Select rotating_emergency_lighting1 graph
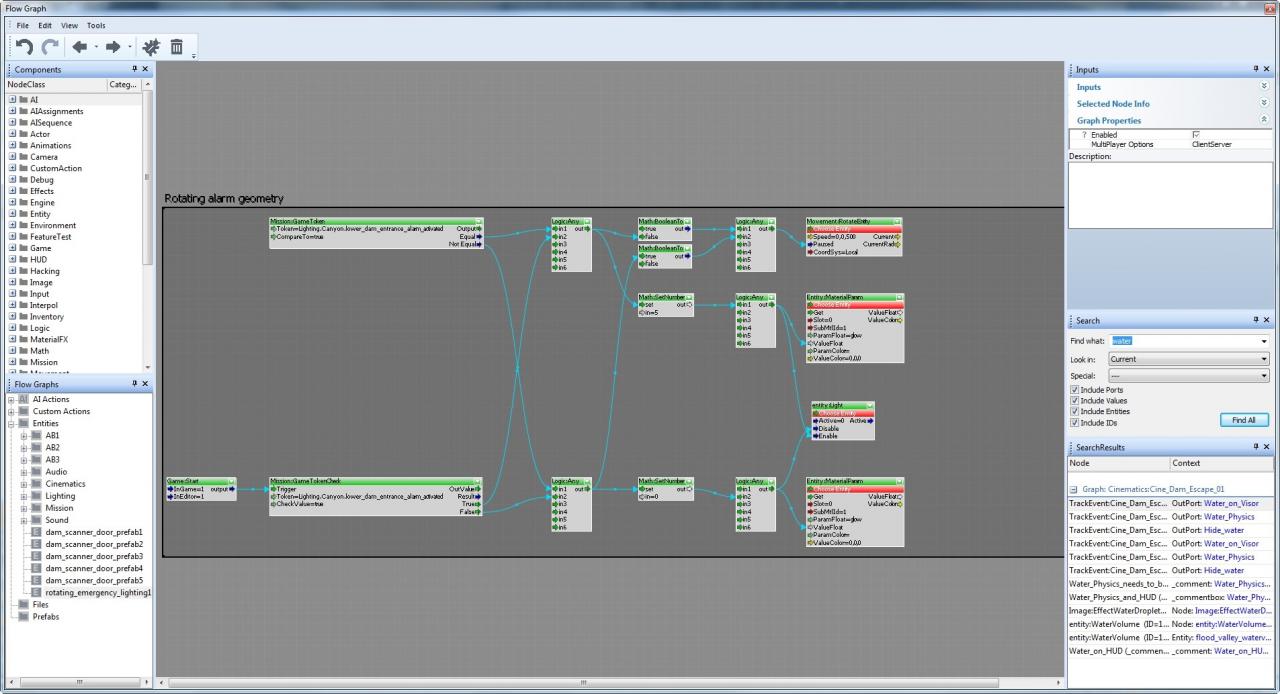Screen dimensions: 1280x694 click(98, 592)
